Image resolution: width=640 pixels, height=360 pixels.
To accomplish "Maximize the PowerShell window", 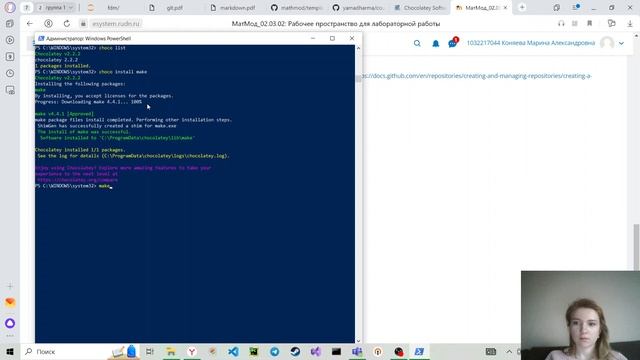I will click(x=332, y=38).
